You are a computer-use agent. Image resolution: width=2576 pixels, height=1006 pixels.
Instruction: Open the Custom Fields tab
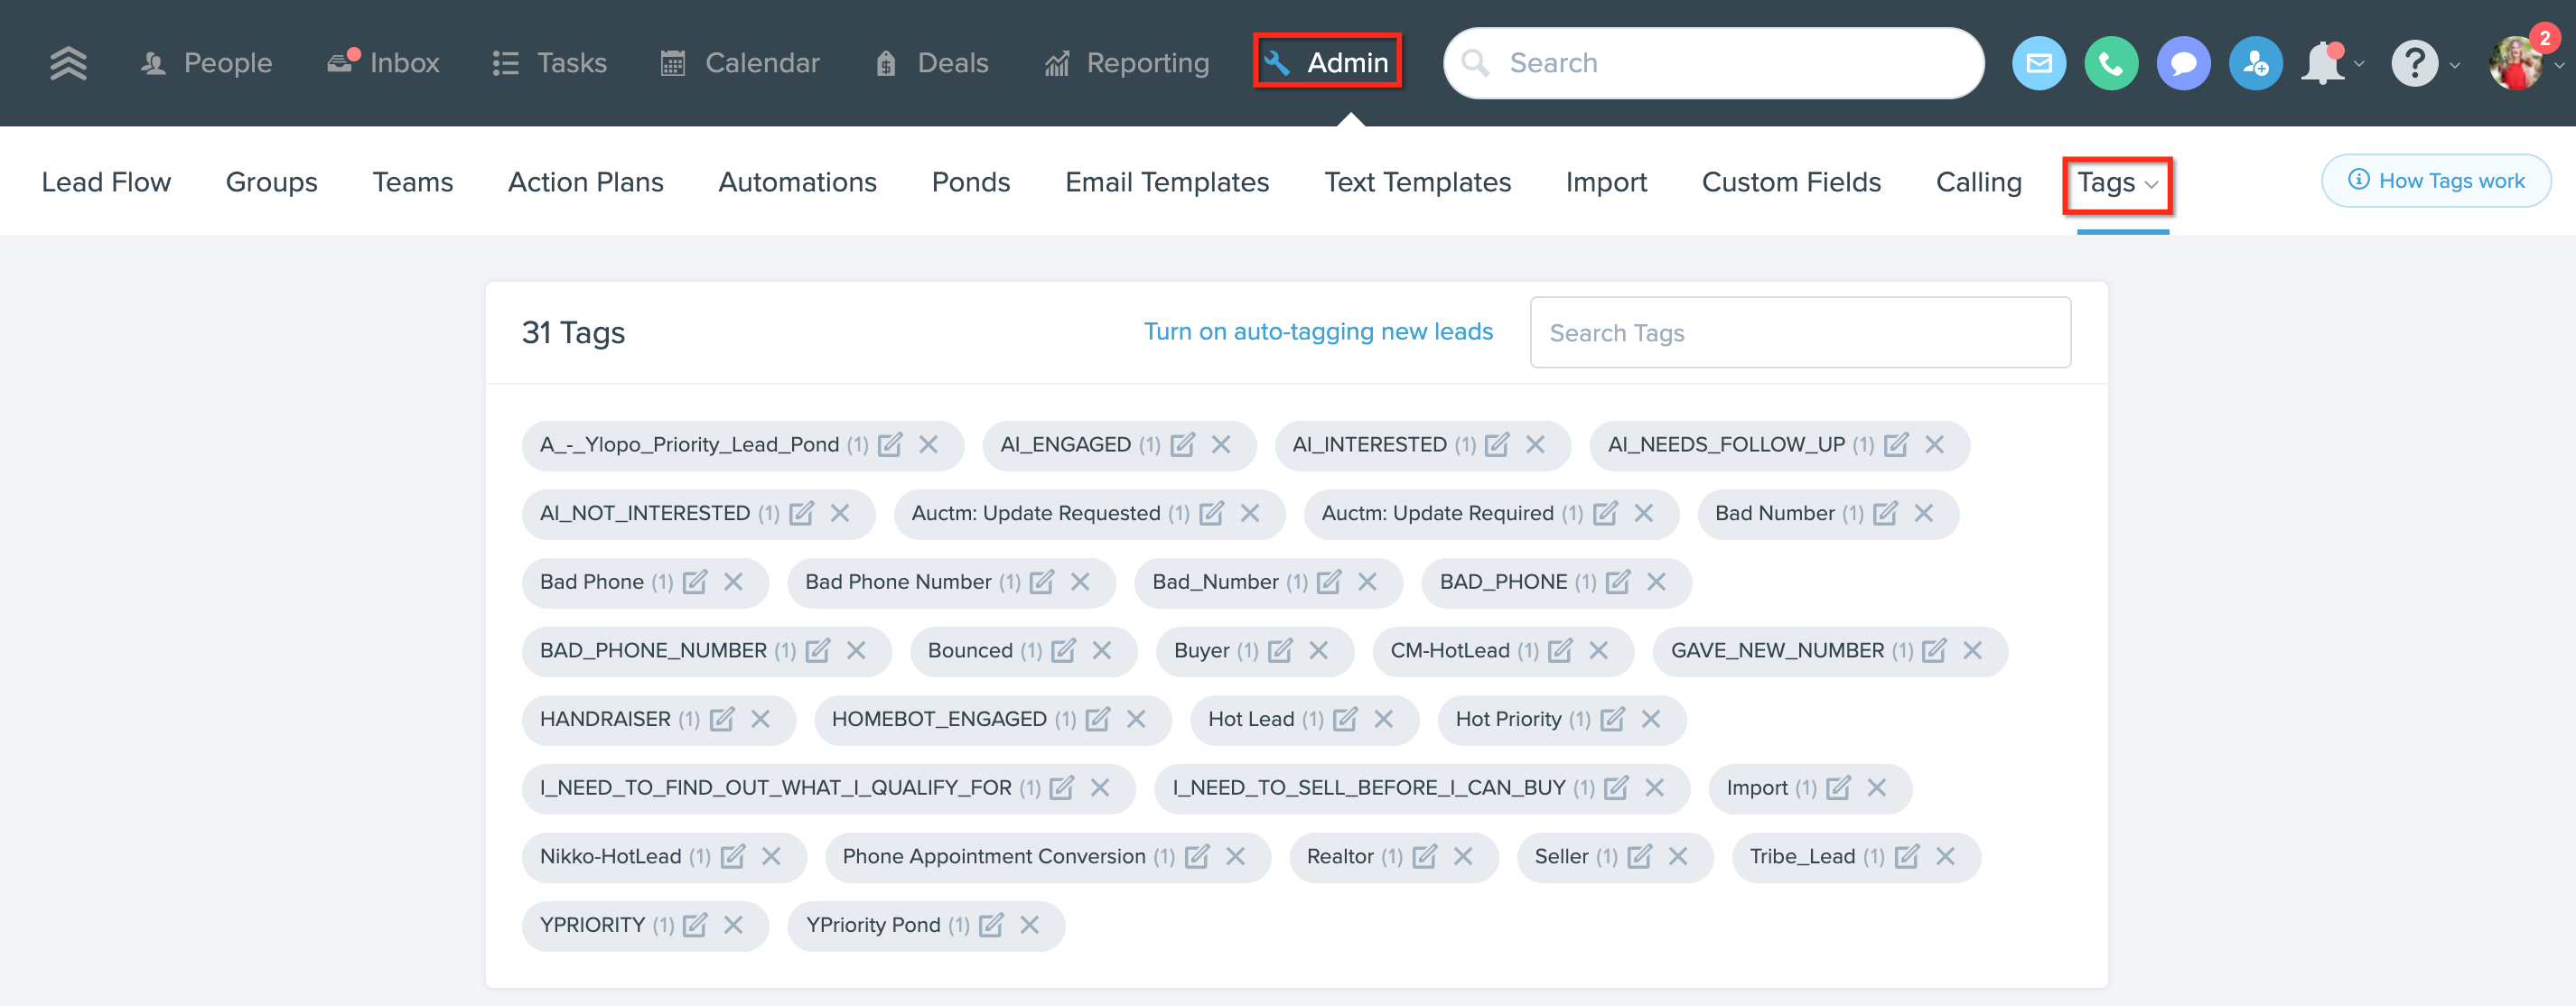pos(1791,182)
